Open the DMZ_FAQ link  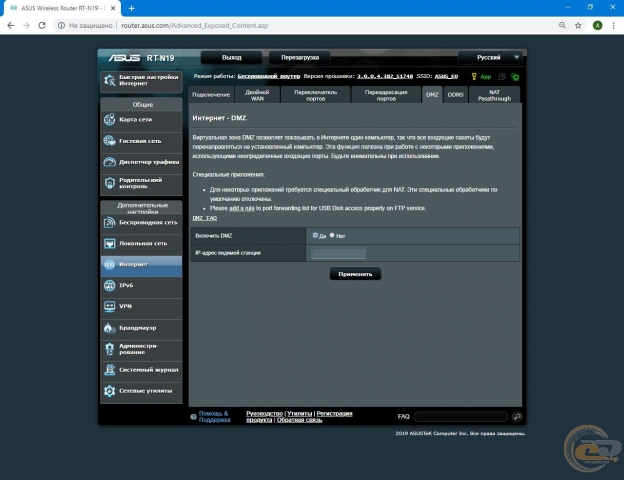point(205,218)
